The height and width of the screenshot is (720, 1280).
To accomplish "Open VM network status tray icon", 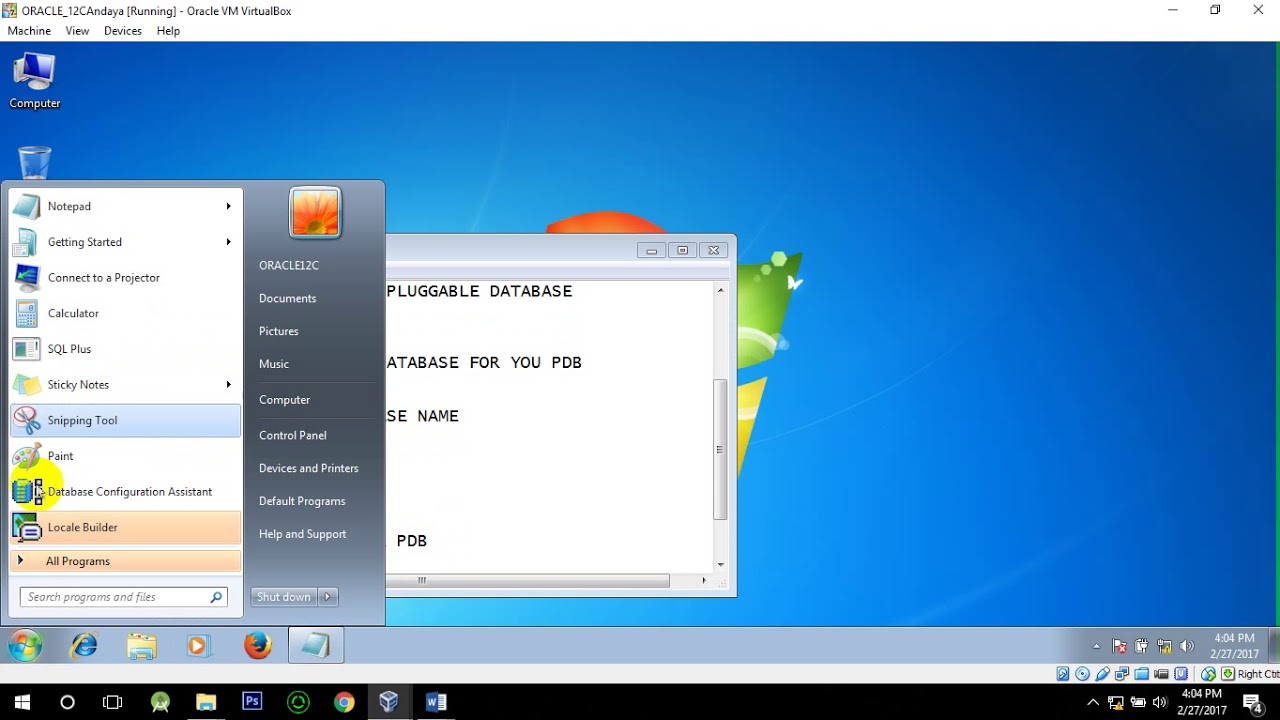I will click(x=1164, y=647).
